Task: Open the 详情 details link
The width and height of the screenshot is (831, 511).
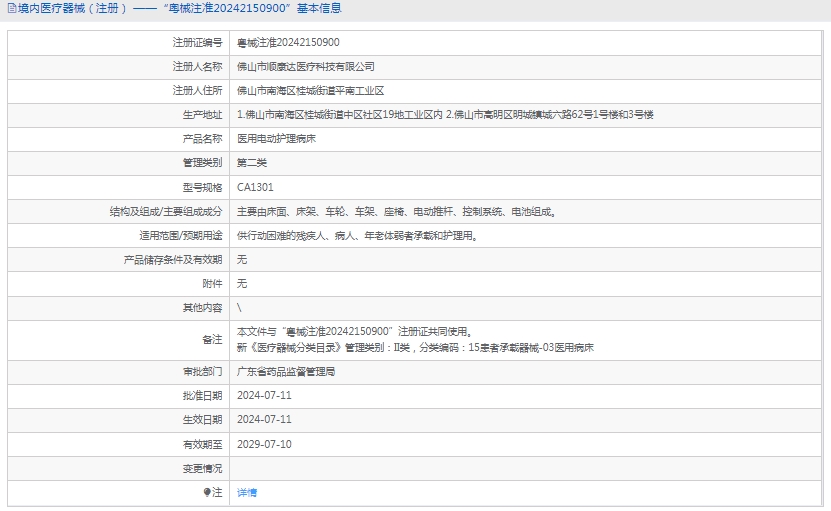Action: tap(246, 493)
